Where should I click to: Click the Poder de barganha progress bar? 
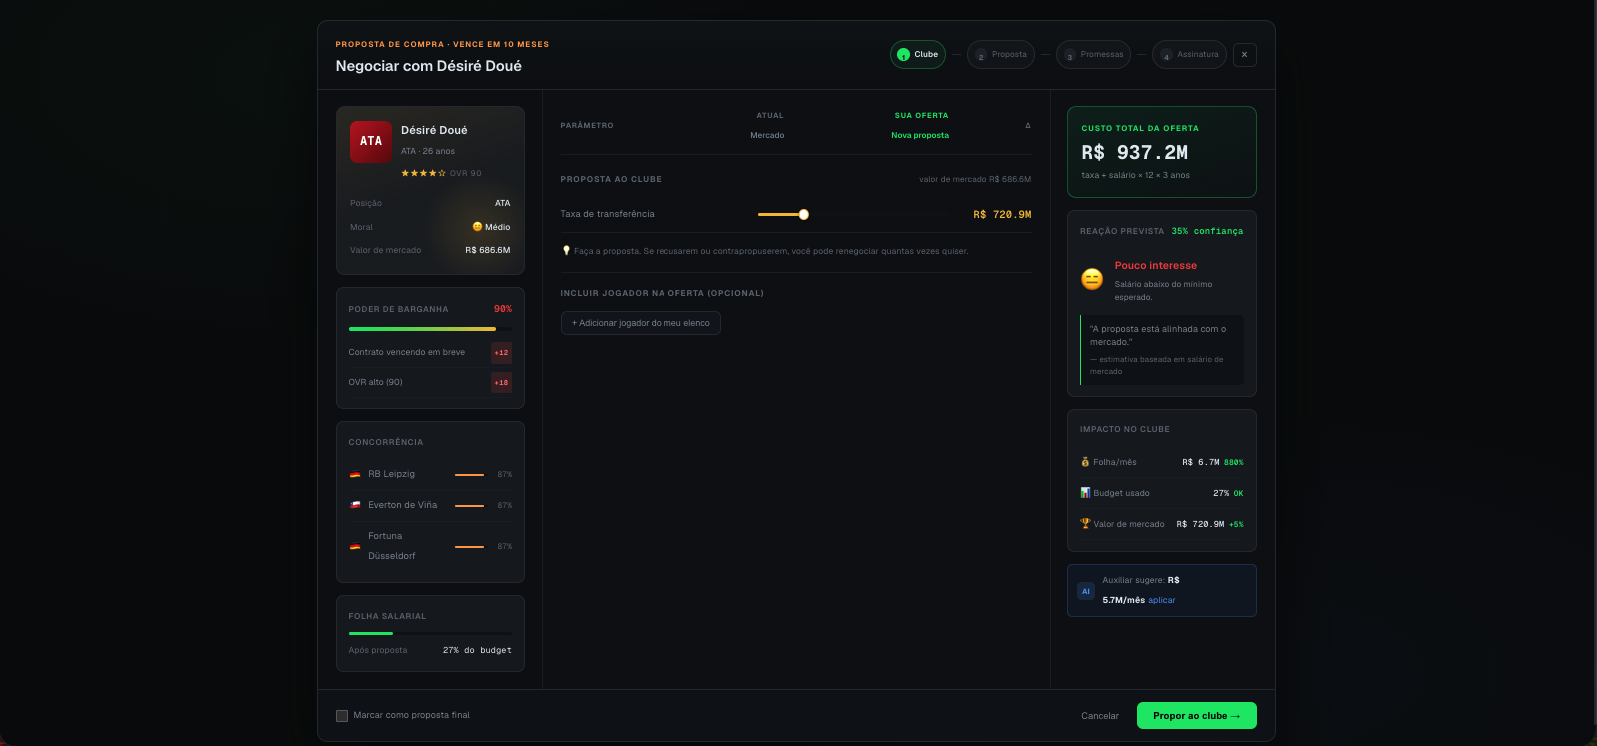[x=430, y=329]
